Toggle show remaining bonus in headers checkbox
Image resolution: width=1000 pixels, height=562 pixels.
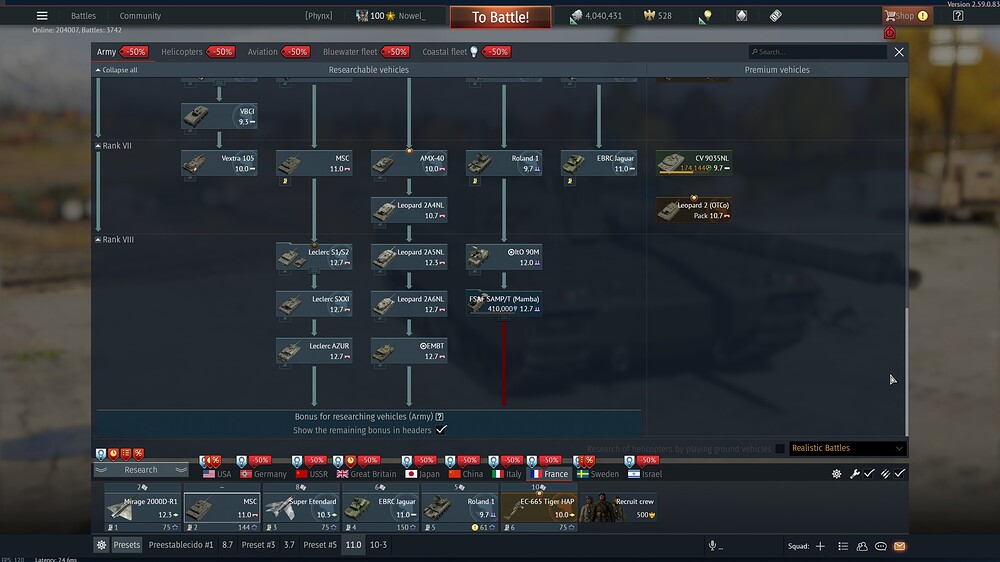click(441, 430)
